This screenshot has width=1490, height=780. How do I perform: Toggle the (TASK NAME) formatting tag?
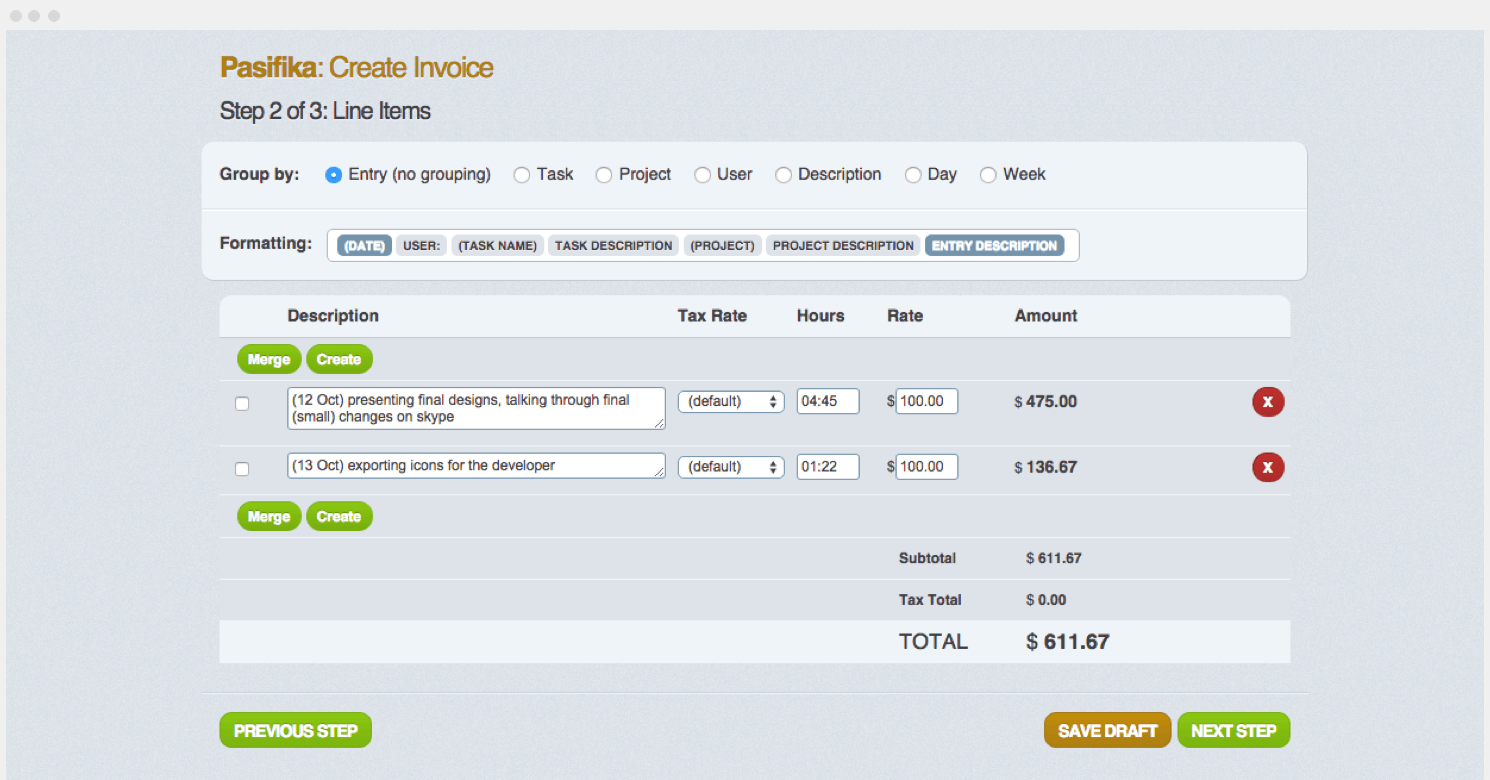(498, 246)
